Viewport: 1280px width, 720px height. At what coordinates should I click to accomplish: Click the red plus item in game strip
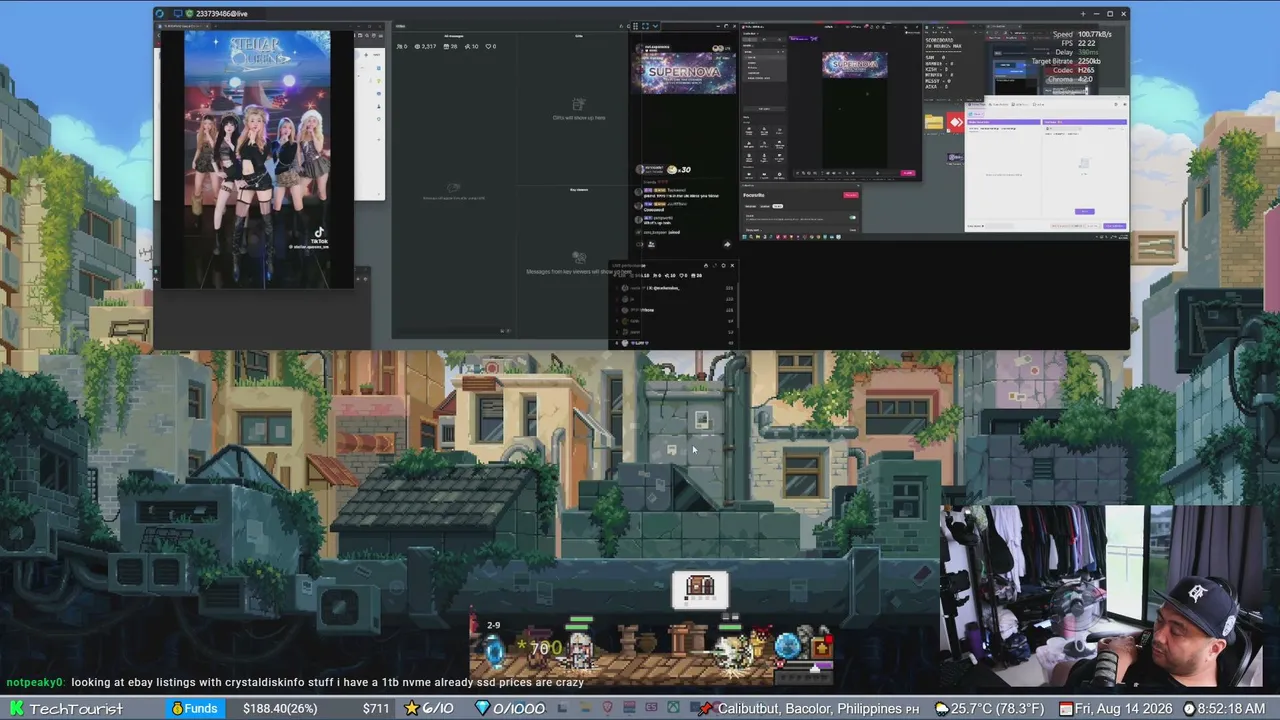pyautogui.click(x=822, y=647)
